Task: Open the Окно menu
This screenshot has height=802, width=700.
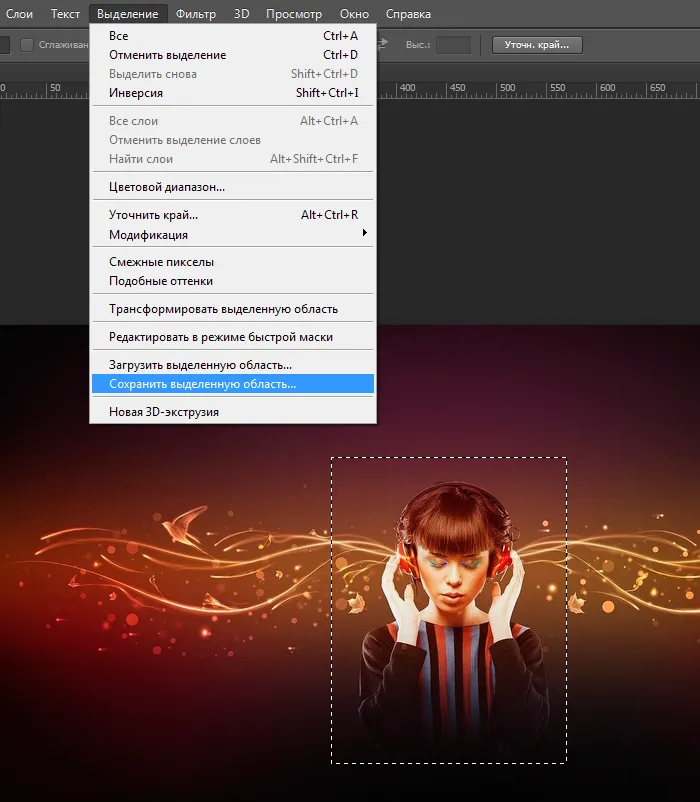Action: tap(354, 14)
